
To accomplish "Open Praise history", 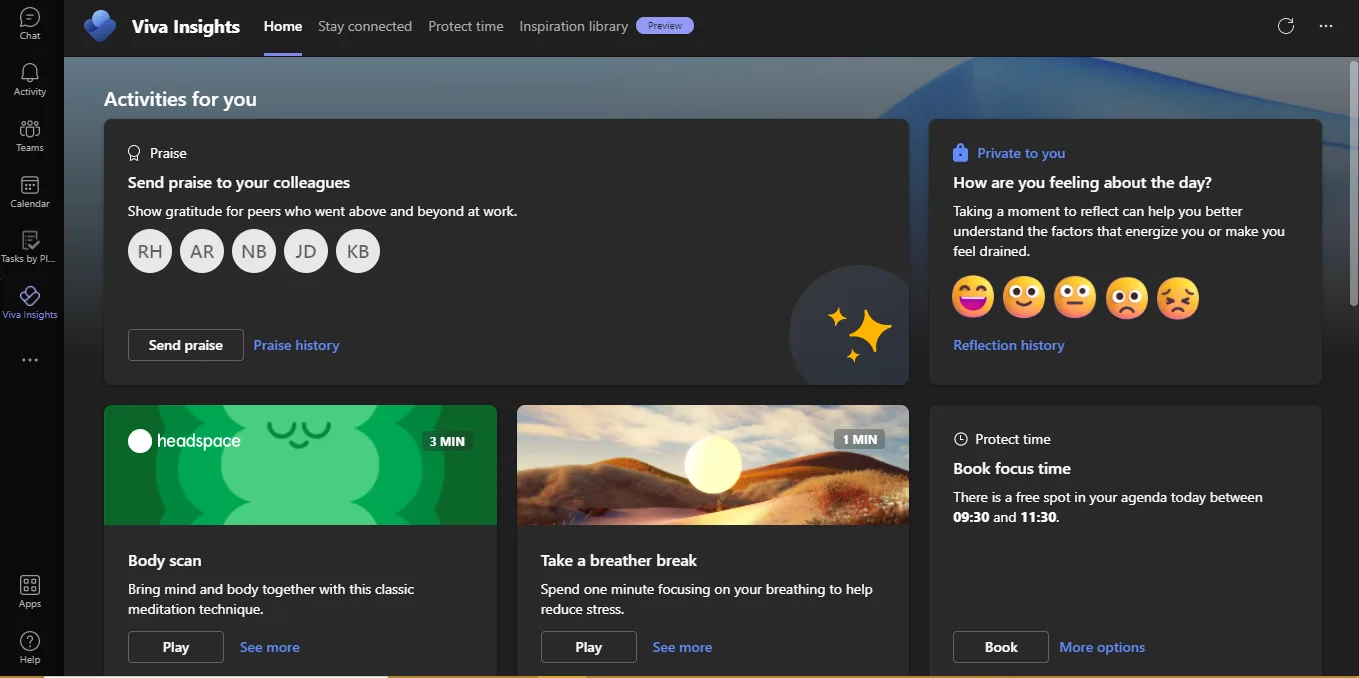I will (296, 345).
